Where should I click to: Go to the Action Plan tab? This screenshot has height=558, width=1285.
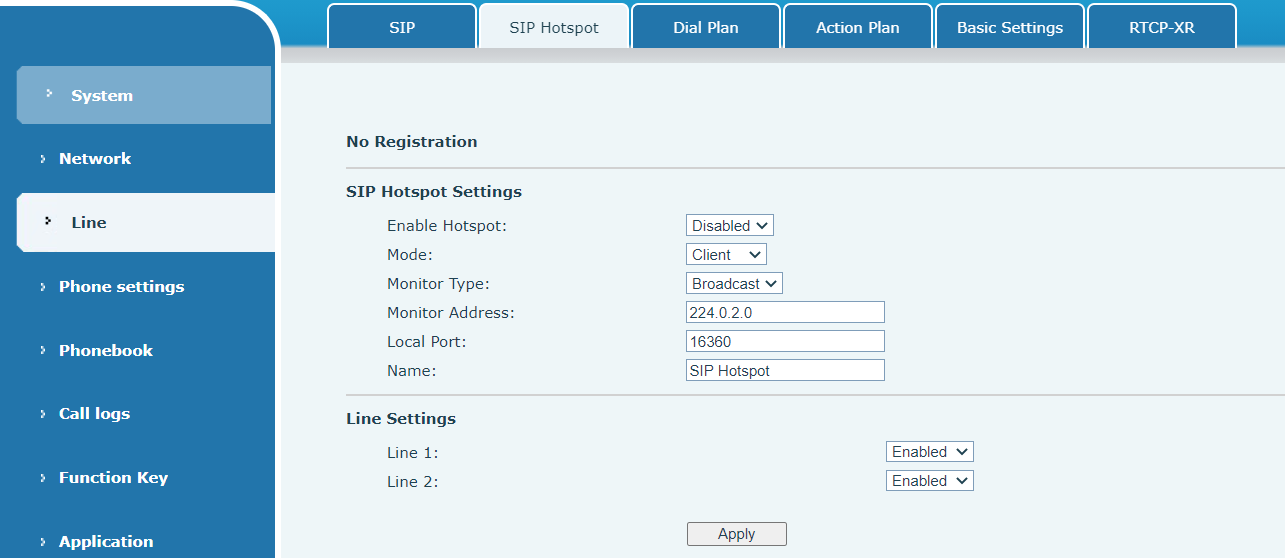[858, 27]
